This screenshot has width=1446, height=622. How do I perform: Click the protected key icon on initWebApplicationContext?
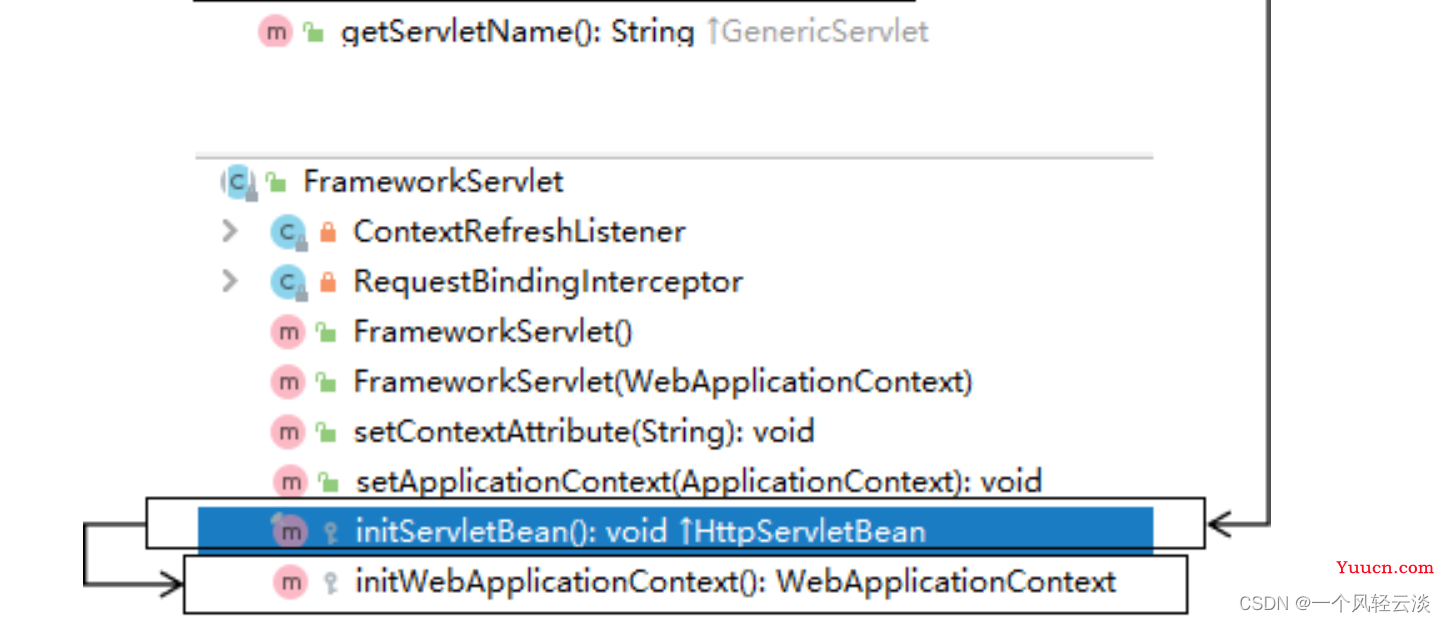pyautogui.click(x=330, y=583)
